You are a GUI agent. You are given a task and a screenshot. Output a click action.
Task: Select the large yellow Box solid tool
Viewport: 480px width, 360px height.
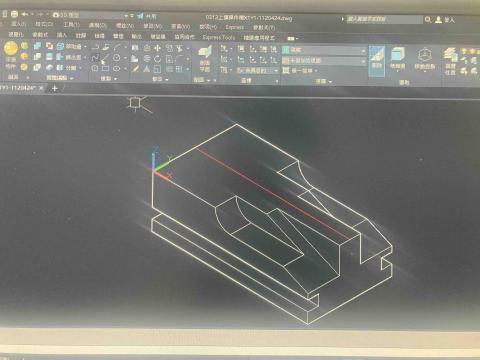tap(11, 49)
